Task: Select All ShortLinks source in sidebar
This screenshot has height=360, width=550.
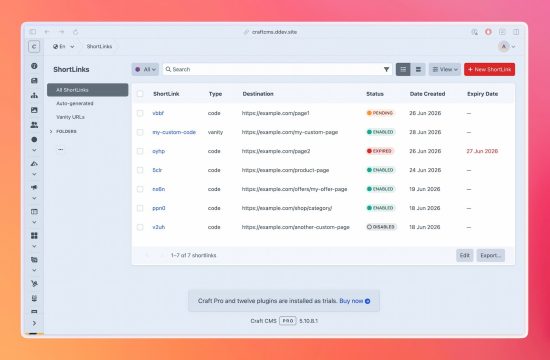Action: pos(88,90)
